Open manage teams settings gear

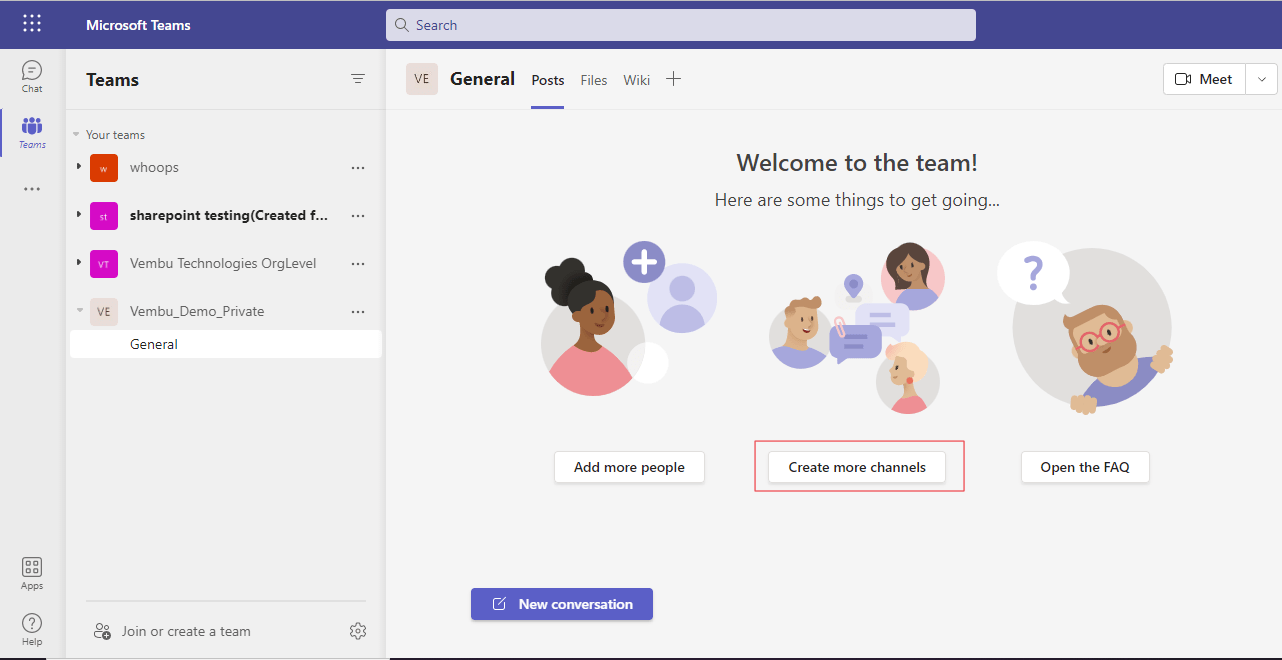358,631
